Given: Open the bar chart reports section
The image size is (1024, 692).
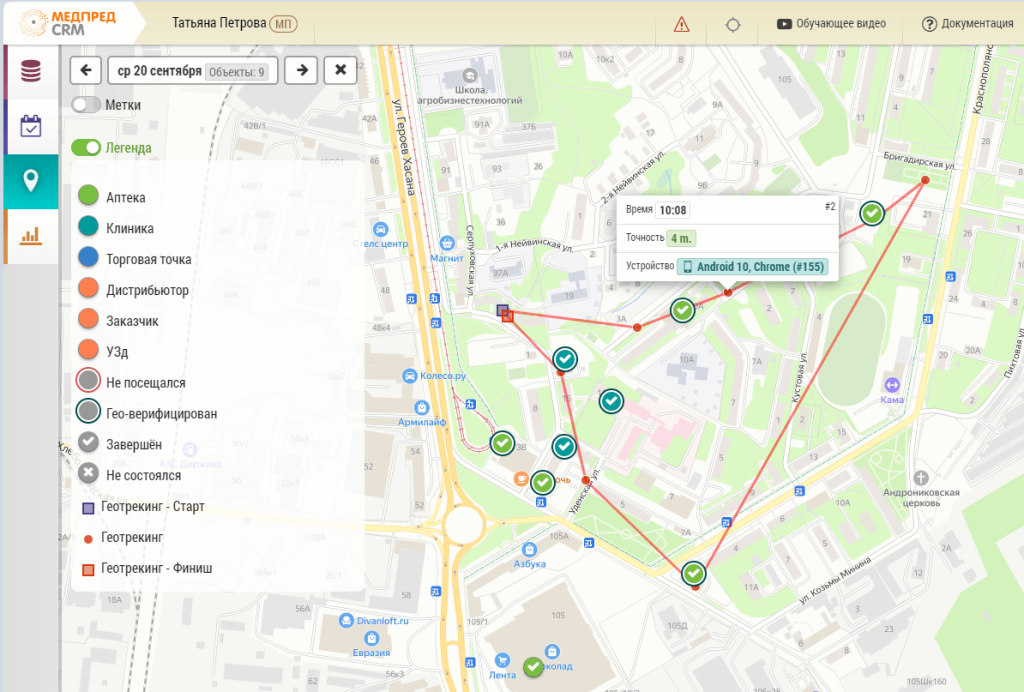Looking at the screenshot, I should (x=31, y=236).
